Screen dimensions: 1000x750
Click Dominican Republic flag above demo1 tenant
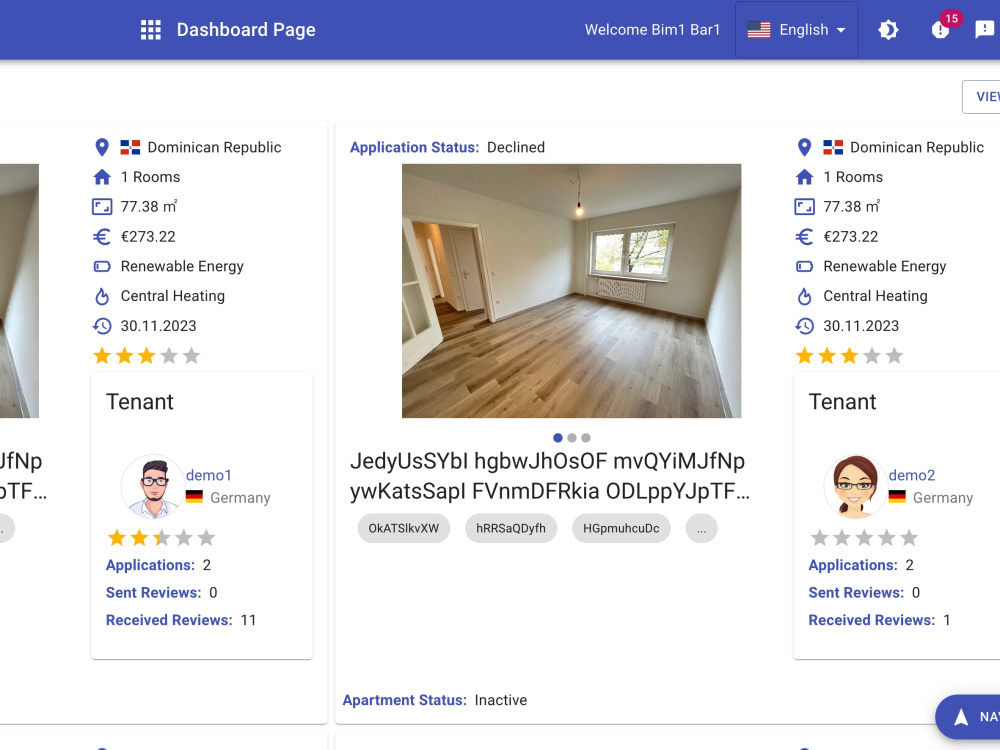(x=130, y=147)
